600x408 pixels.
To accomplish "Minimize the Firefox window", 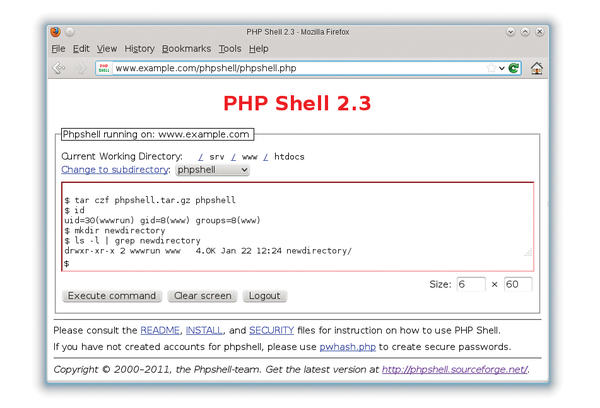I will pos(510,32).
